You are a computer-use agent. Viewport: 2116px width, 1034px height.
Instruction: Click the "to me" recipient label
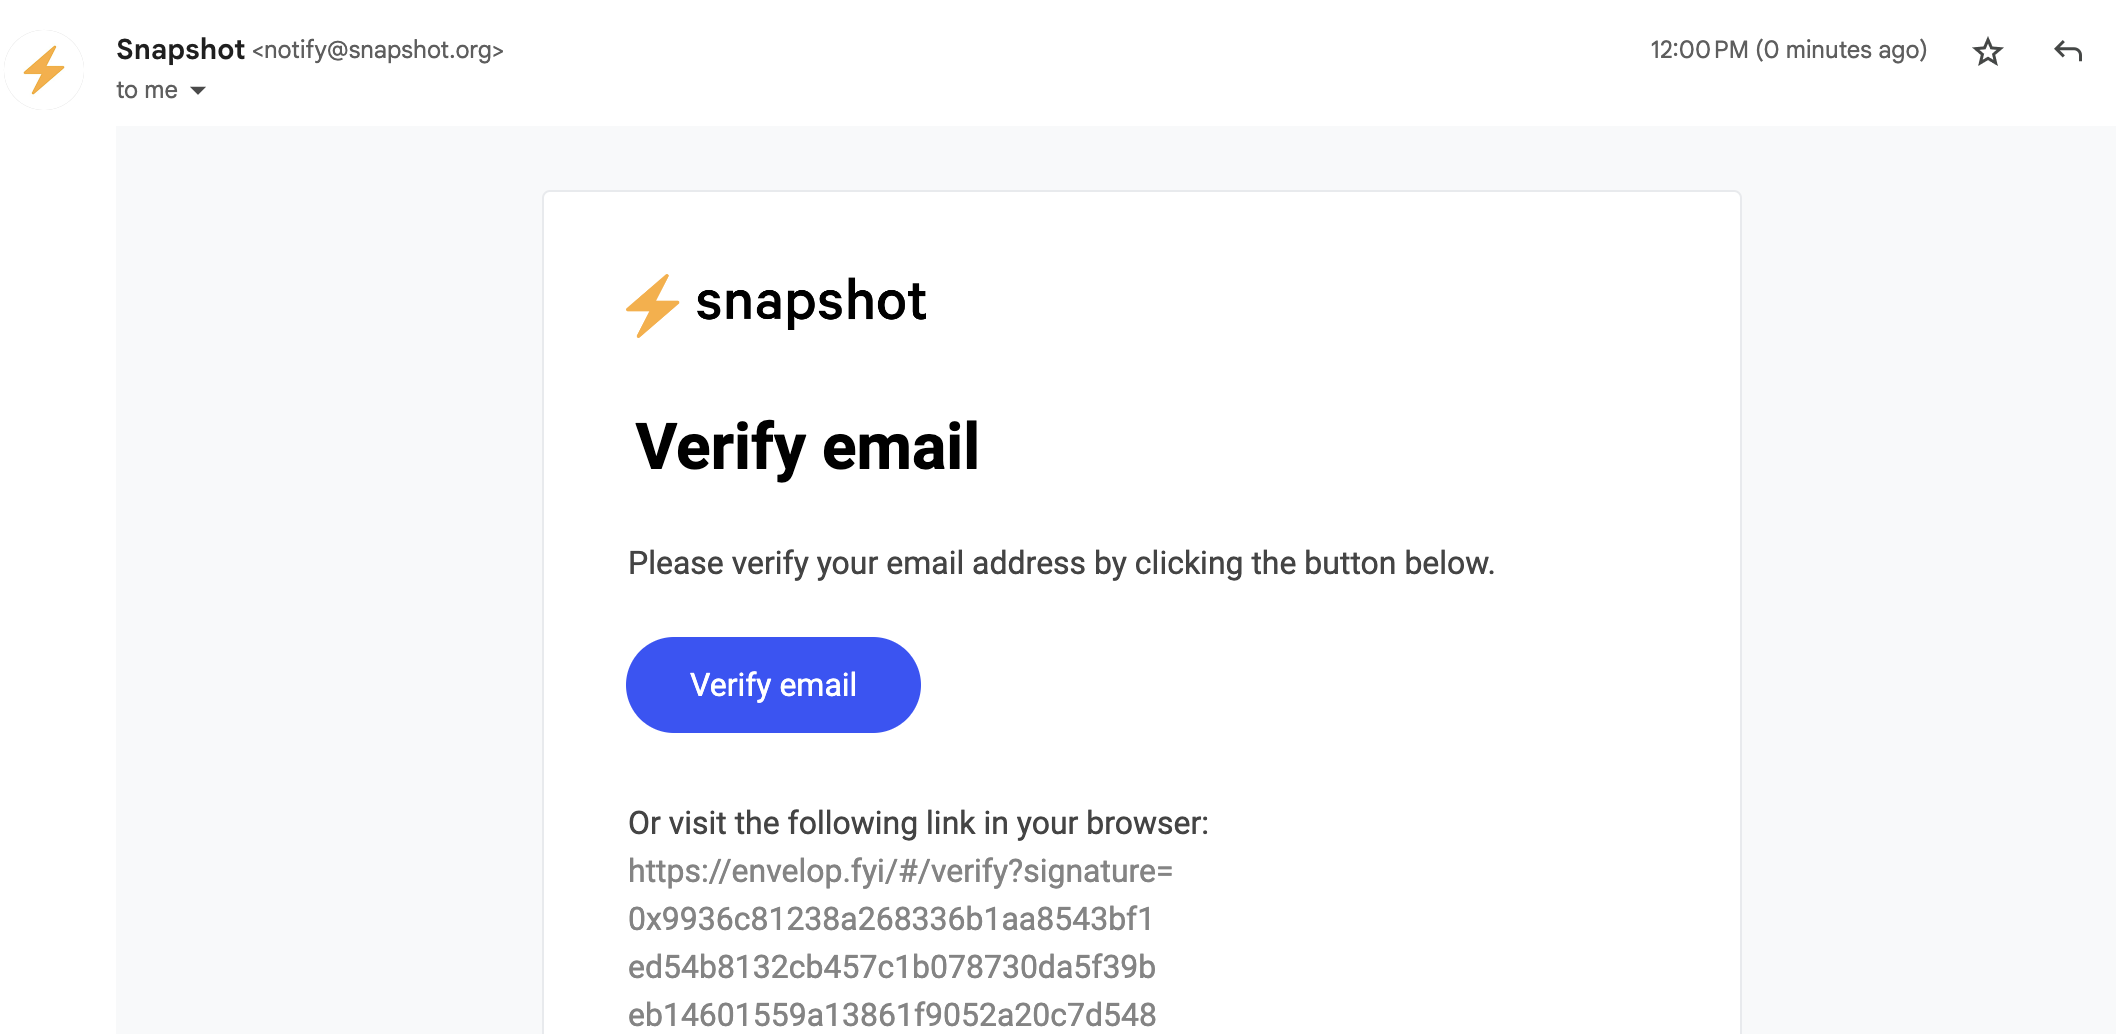pos(146,90)
